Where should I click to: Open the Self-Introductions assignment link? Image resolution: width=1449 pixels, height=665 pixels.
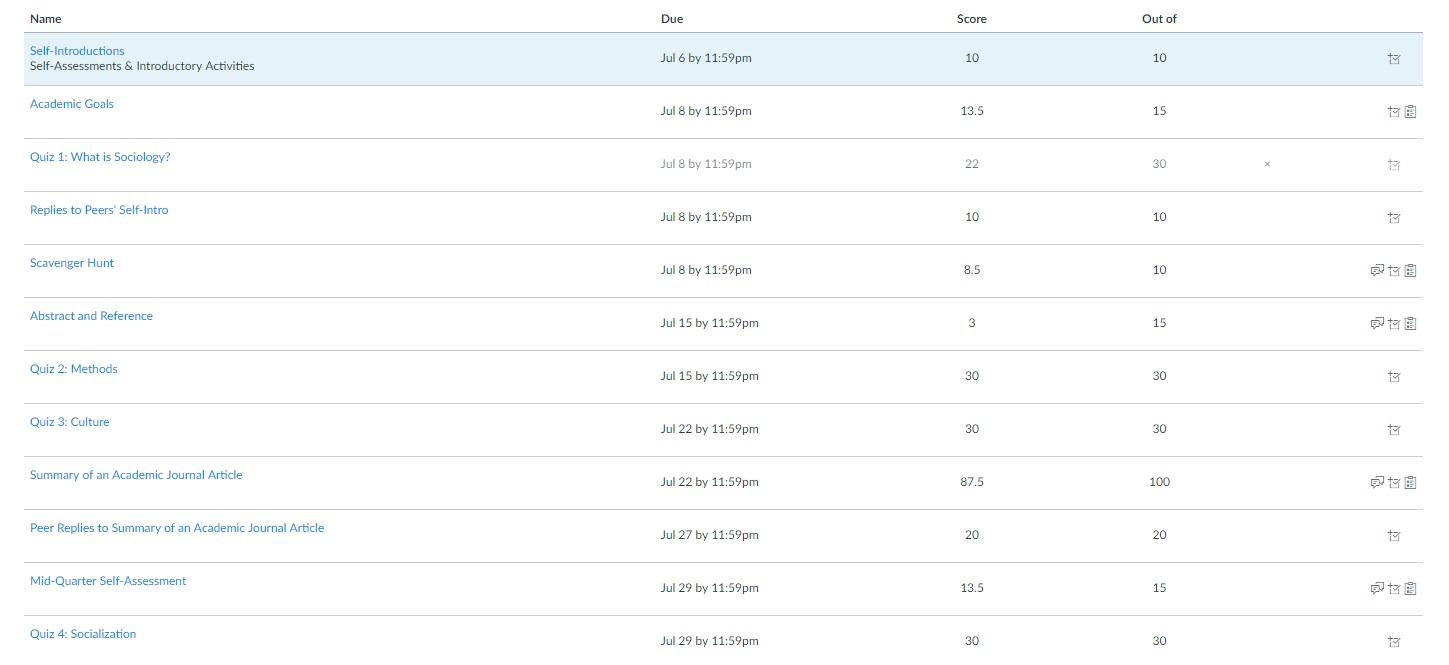pyautogui.click(x=77, y=51)
